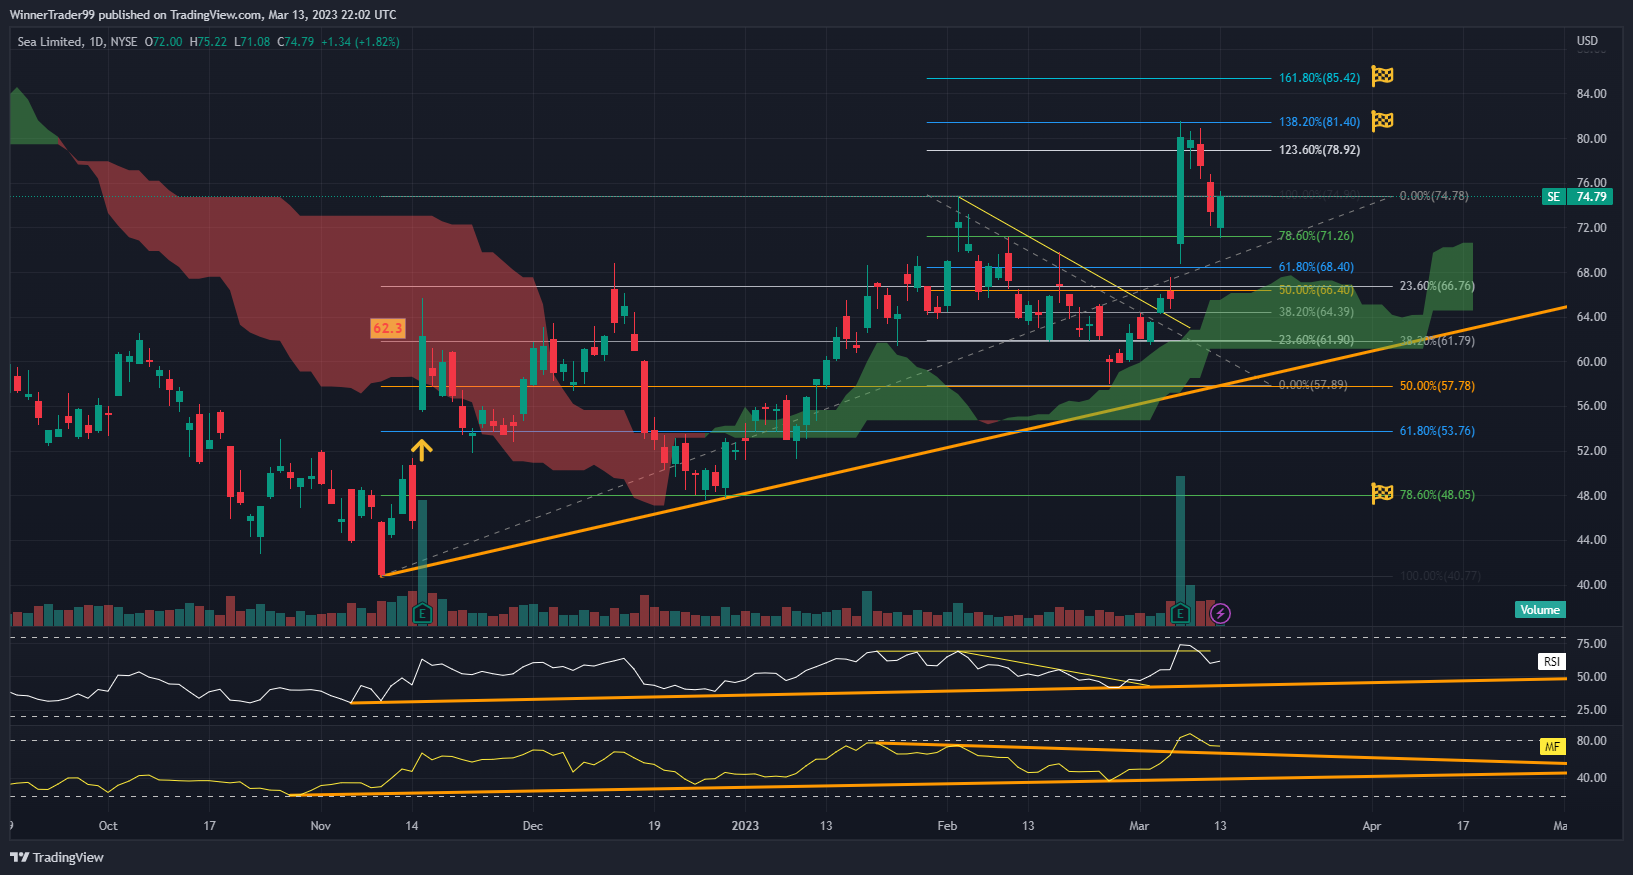1633x875 pixels.
Task: Select the 61.80%(53.76) Fibonacci label
Action: (x=1437, y=431)
